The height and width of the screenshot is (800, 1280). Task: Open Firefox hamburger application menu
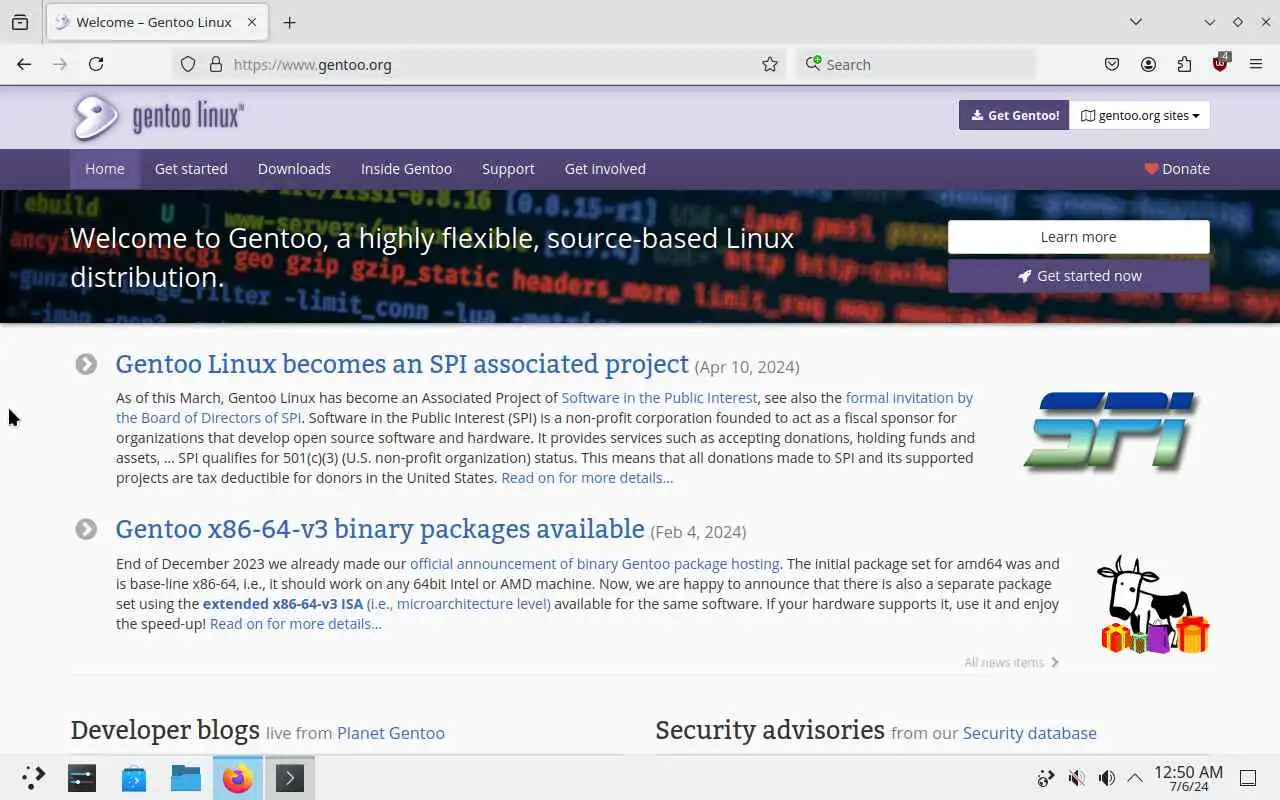(x=1256, y=64)
